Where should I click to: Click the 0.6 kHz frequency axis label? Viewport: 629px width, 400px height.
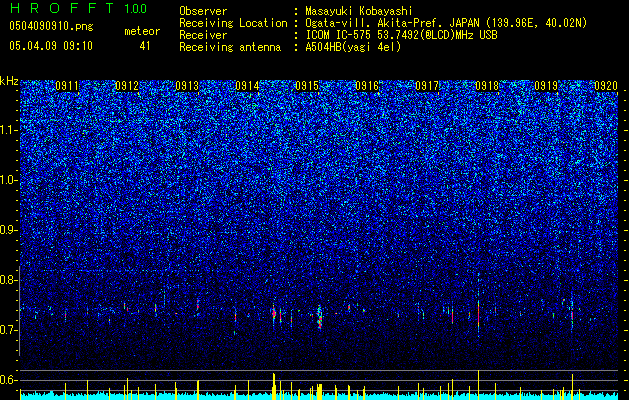coord(9,380)
